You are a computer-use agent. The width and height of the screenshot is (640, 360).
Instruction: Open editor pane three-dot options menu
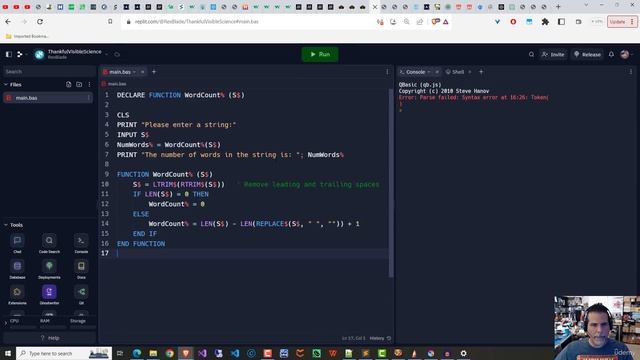click(x=387, y=72)
